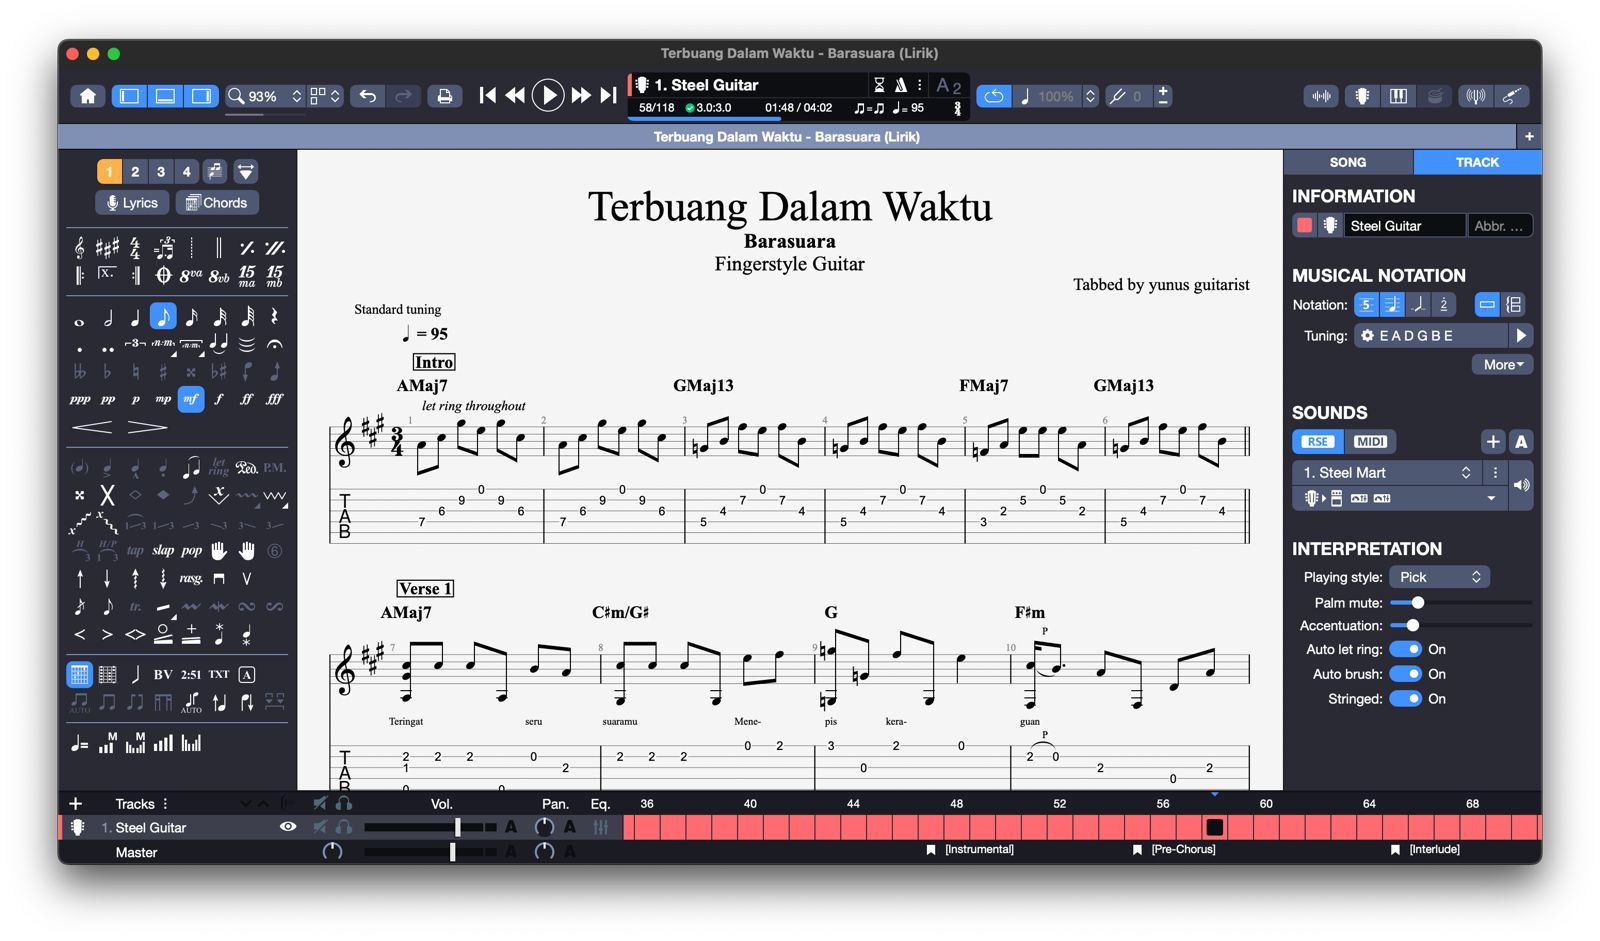Toggle the Stringed switch
The width and height of the screenshot is (1600, 941).
pyautogui.click(x=1405, y=699)
